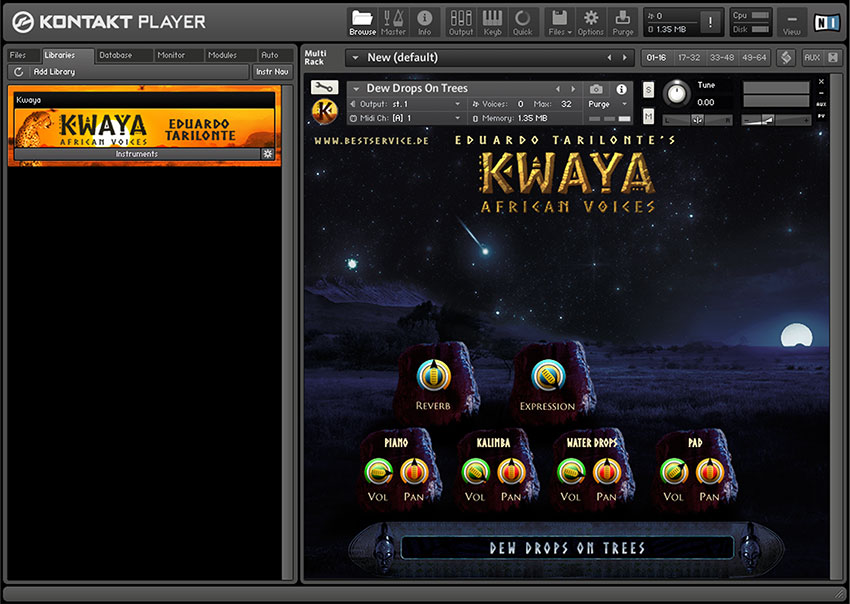Click the Instruments button under Kwaya
Screen dimensions: 850x604
[136, 154]
